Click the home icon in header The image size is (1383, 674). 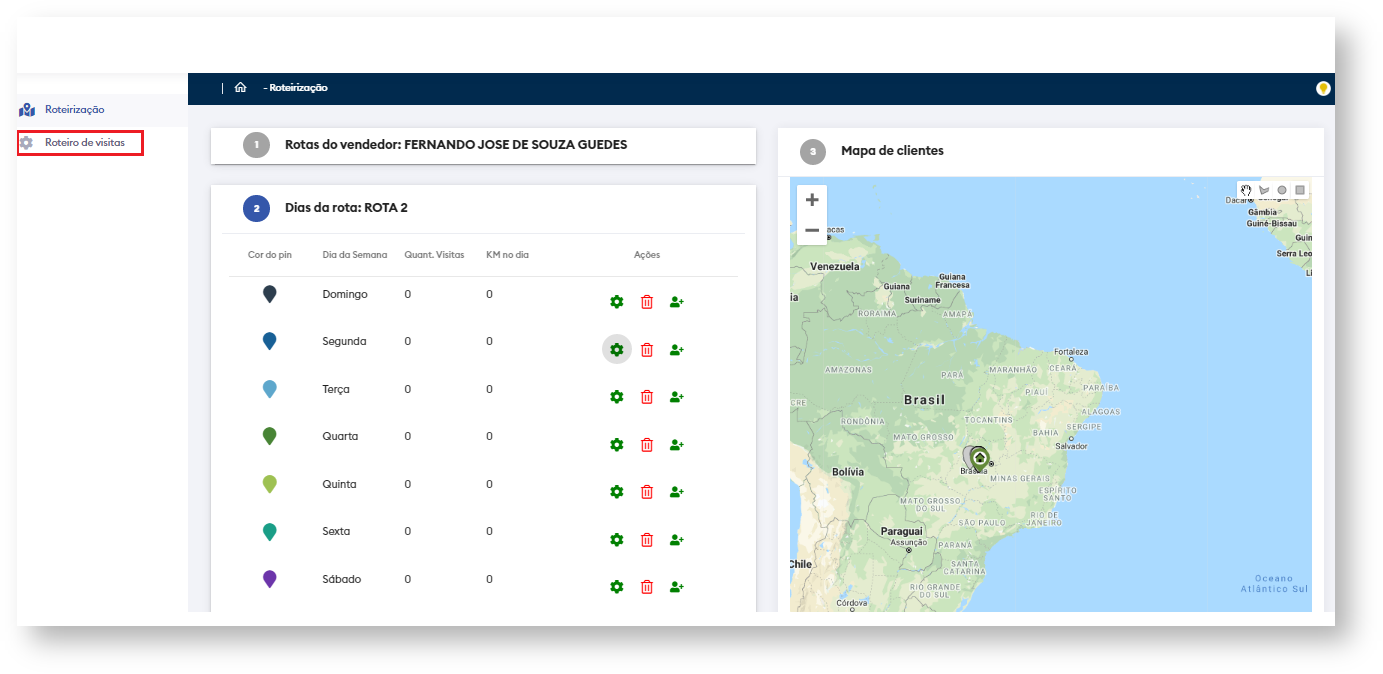pyautogui.click(x=240, y=88)
